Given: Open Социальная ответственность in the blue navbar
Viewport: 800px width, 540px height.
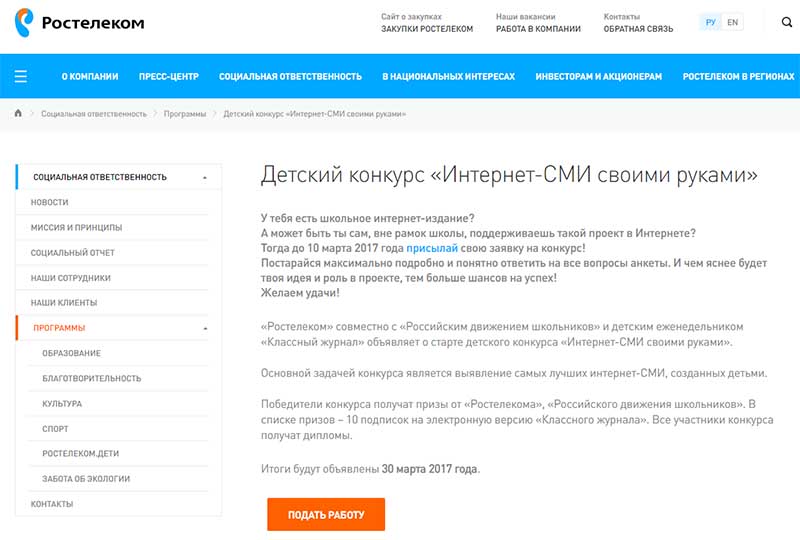Looking at the screenshot, I should 290,77.
